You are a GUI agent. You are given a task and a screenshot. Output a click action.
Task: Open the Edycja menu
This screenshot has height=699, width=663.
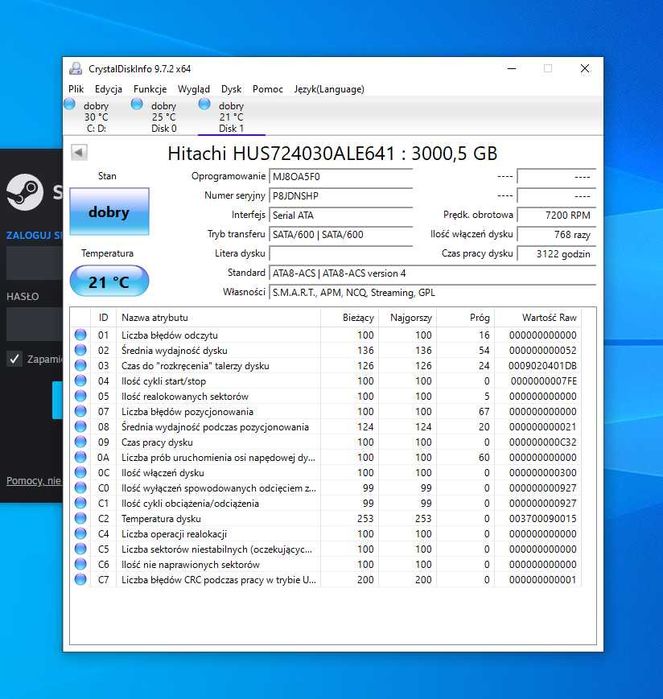(x=108, y=89)
